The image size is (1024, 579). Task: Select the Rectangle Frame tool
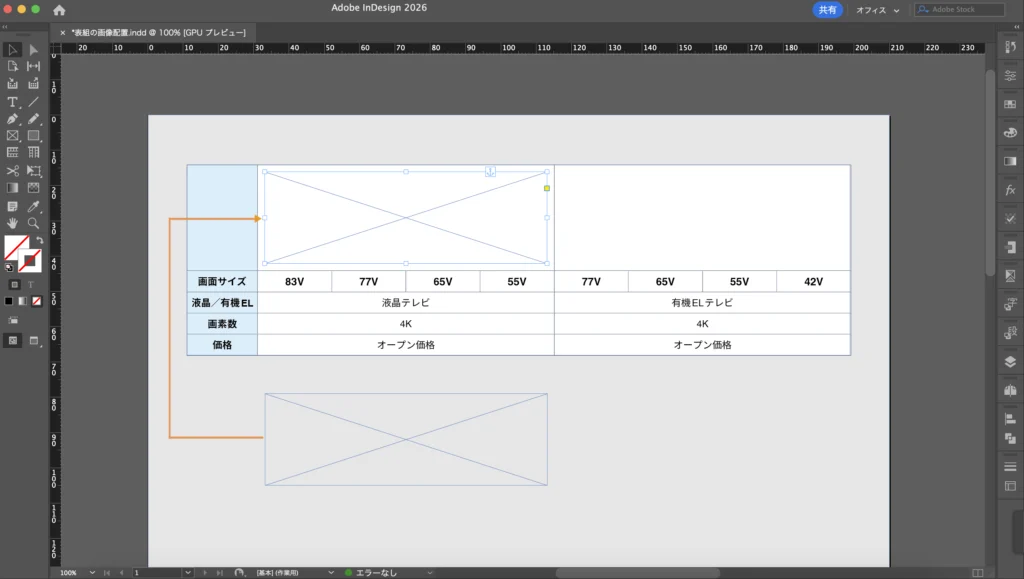click(x=13, y=136)
